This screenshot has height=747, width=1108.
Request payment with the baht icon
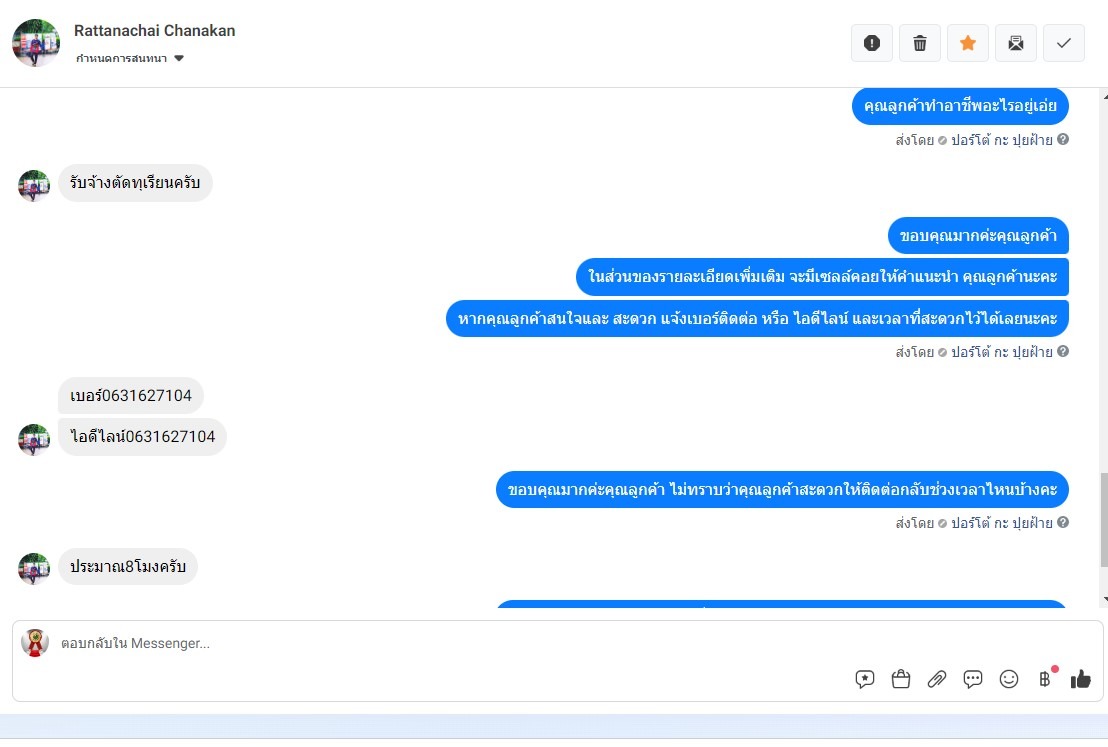pos(1045,679)
